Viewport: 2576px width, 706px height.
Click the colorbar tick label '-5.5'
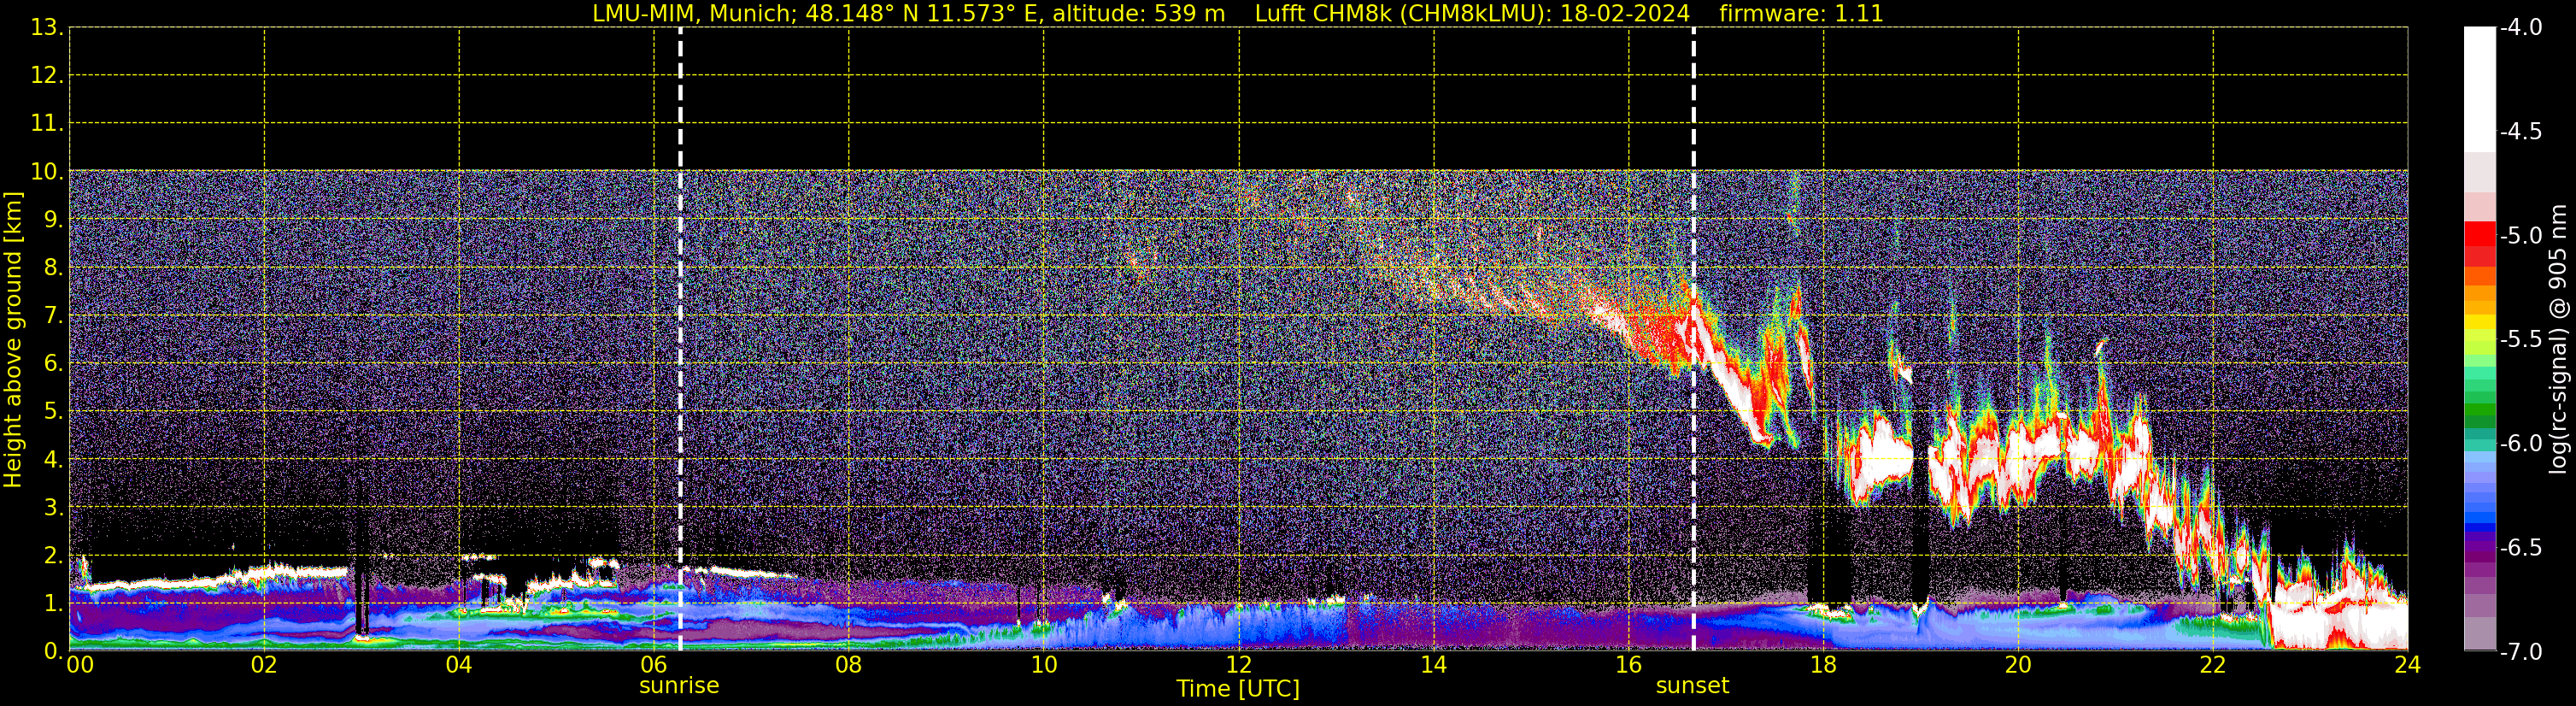click(2520, 340)
